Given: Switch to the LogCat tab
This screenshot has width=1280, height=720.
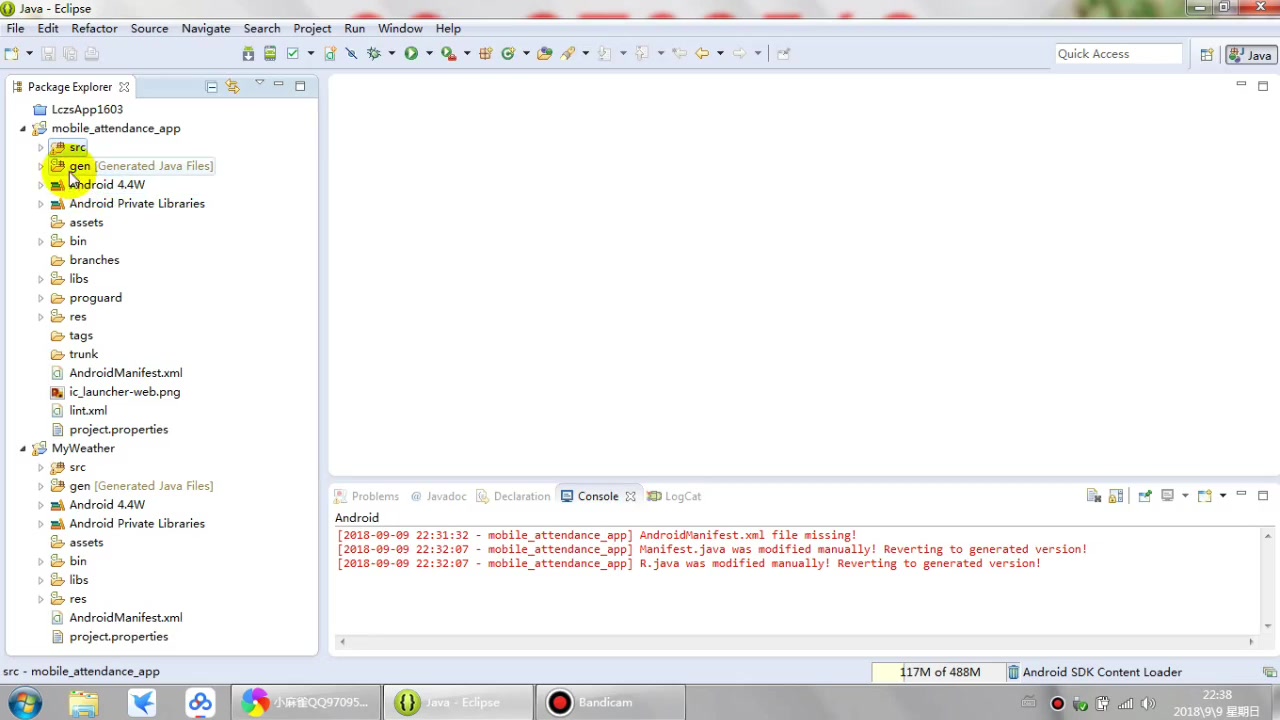Looking at the screenshot, I should click(674, 496).
